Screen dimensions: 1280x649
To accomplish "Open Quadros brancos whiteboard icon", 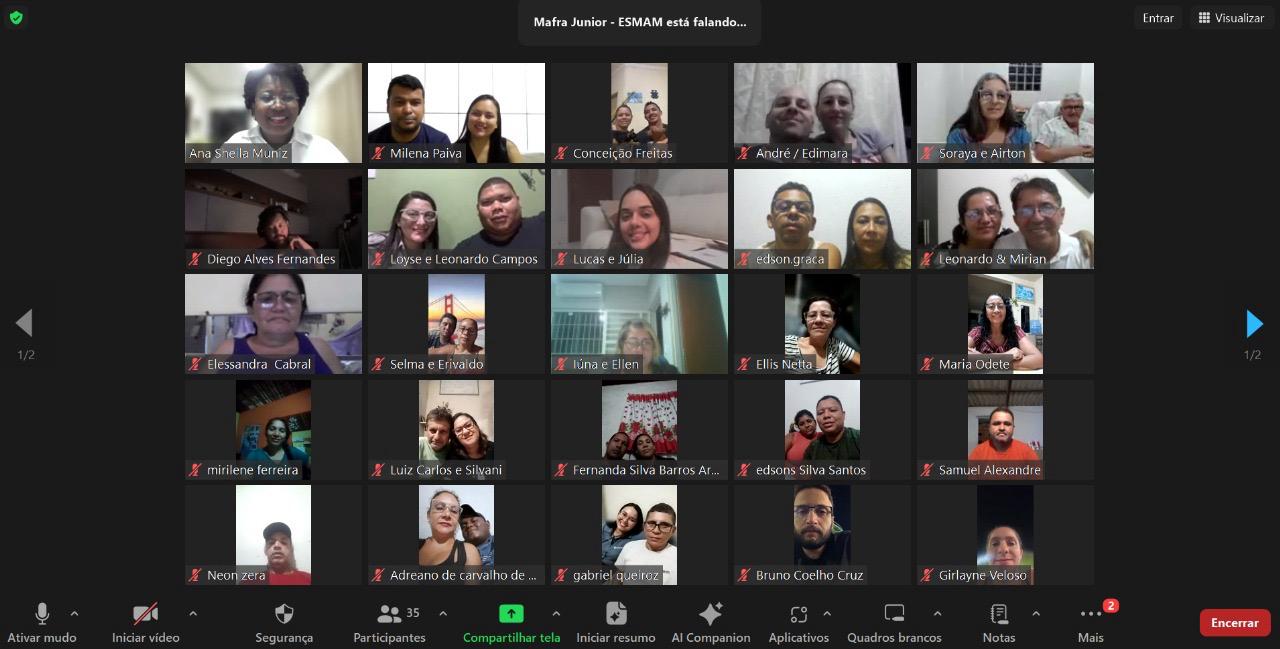I will click(x=894, y=614).
